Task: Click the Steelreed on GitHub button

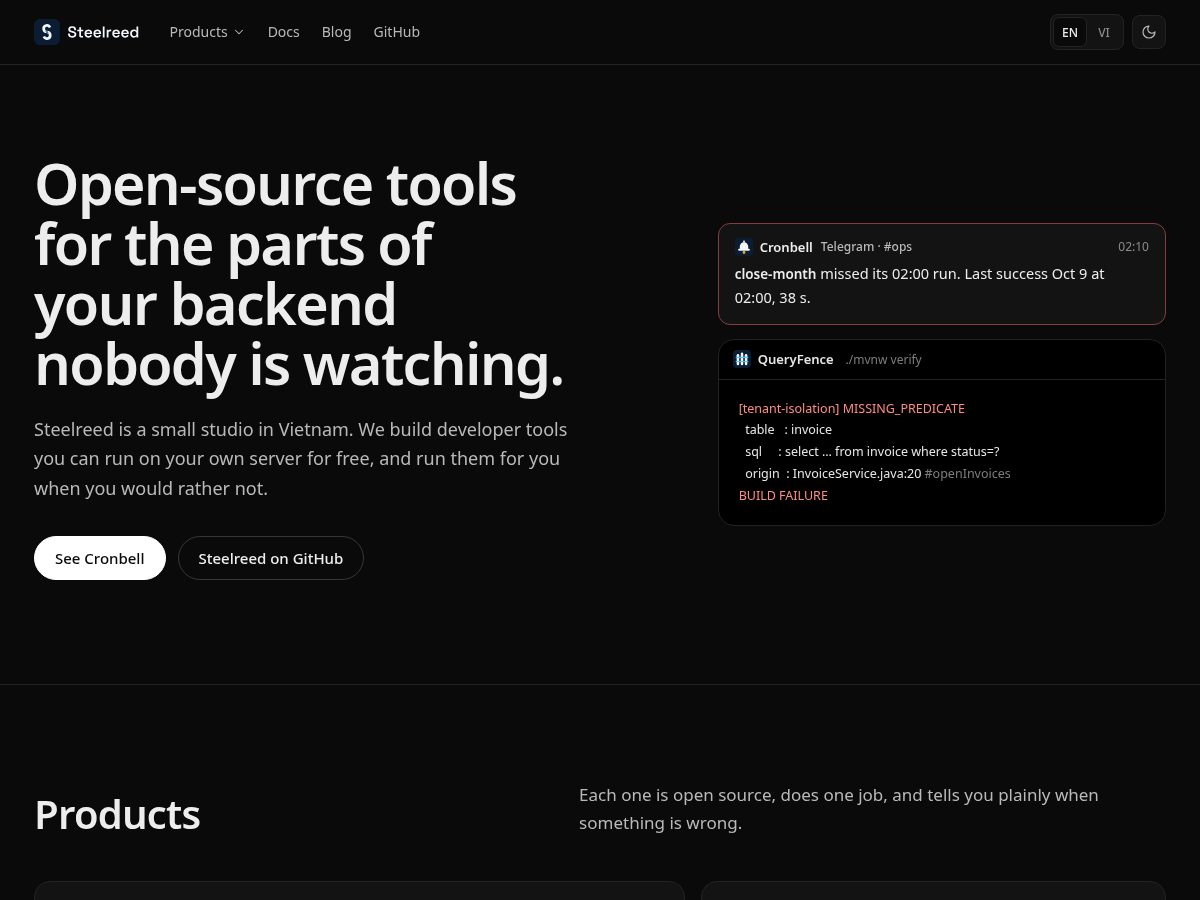Action: point(271,558)
